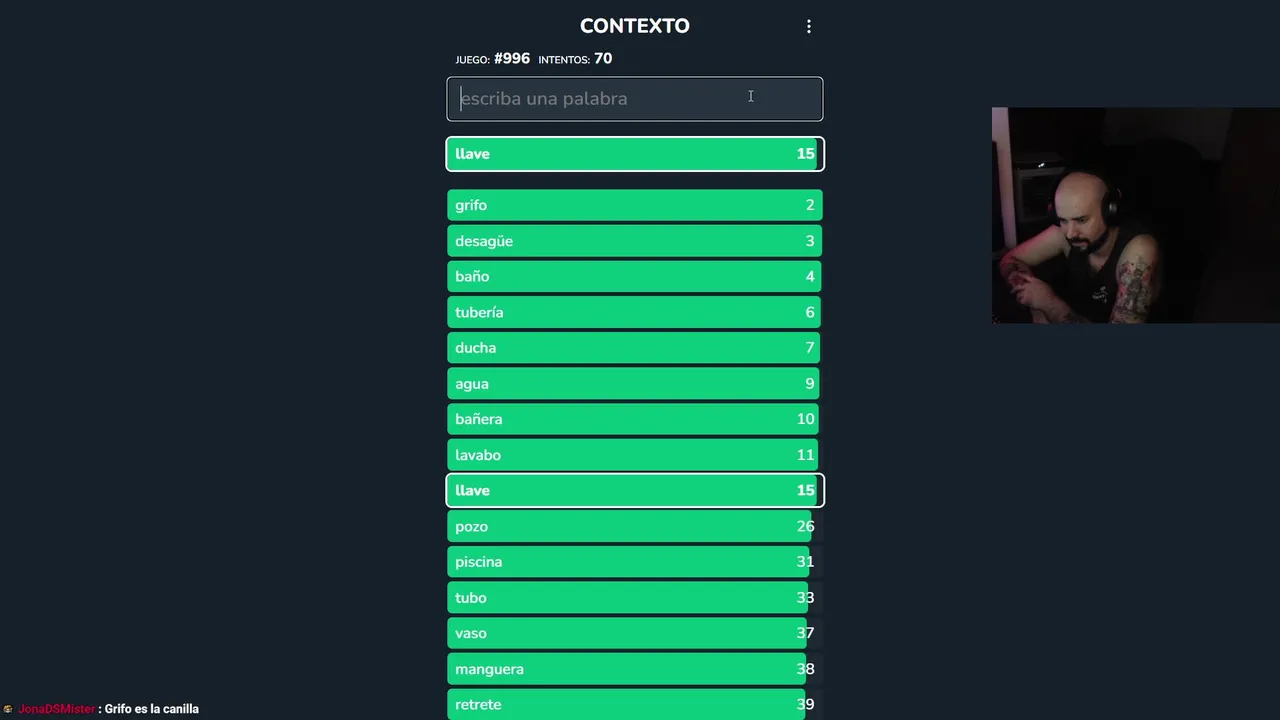Select the "grifo" guess row
The image size is (1280, 720).
click(x=634, y=205)
